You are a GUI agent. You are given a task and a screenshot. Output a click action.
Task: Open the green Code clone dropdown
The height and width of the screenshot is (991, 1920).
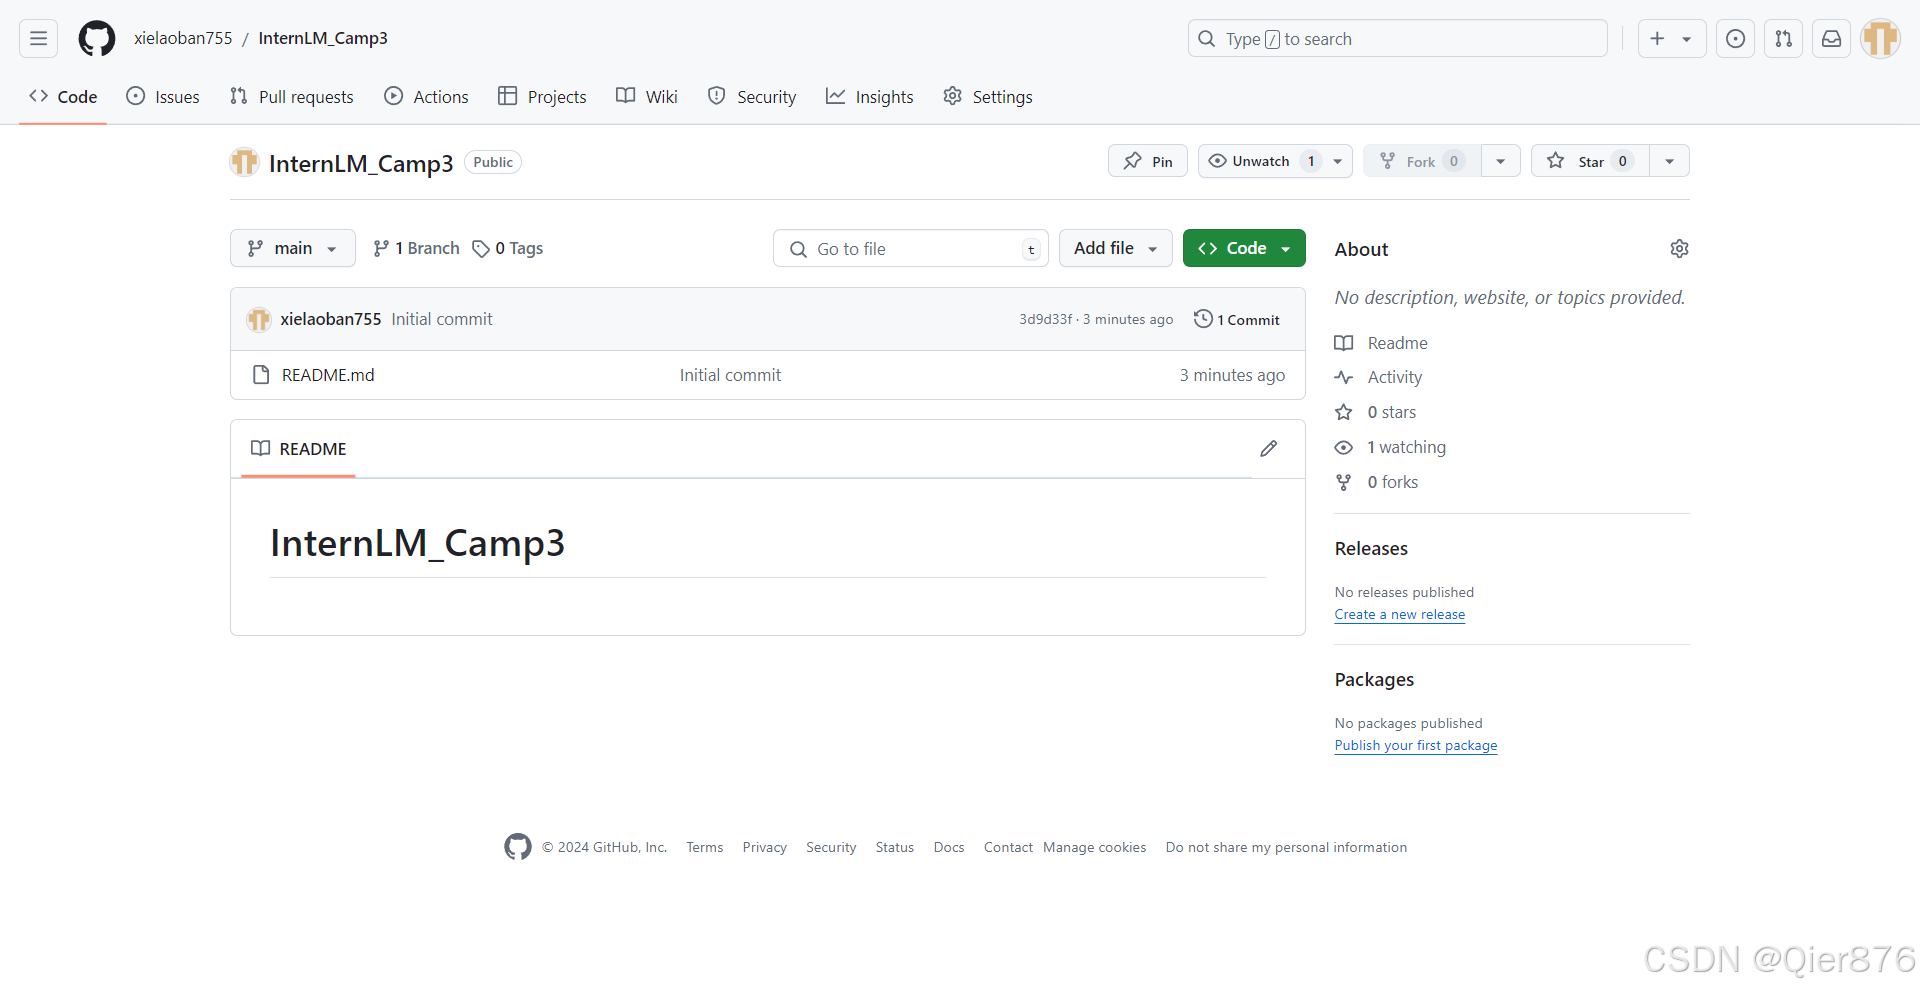pyautogui.click(x=1244, y=248)
